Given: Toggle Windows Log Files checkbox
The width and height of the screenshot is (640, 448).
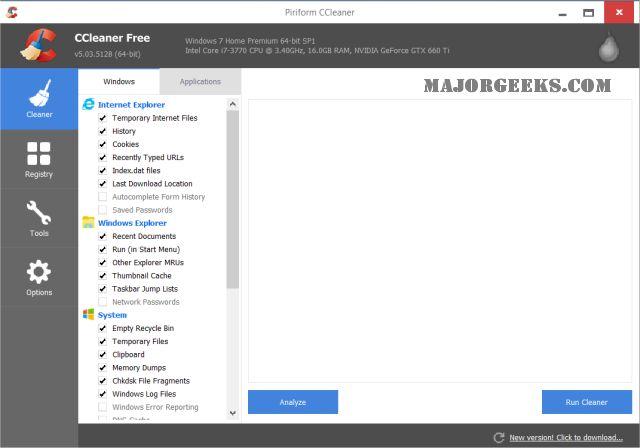Looking at the screenshot, I should (102, 394).
